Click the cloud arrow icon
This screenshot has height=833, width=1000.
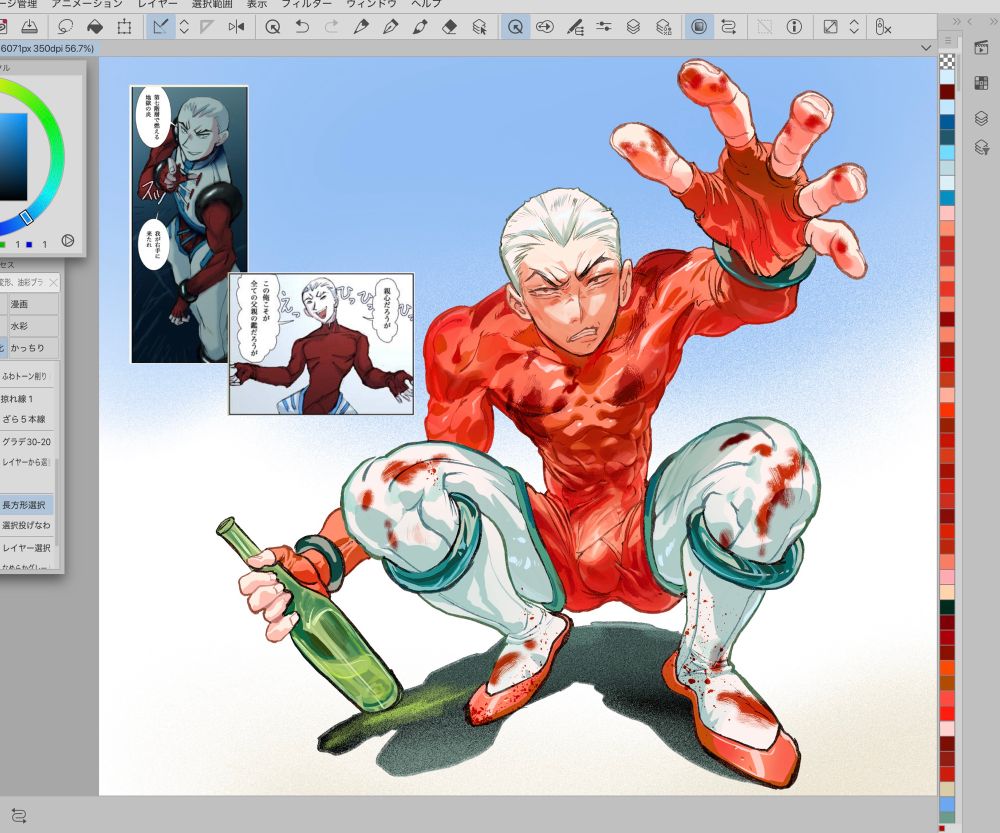(545, 27)
